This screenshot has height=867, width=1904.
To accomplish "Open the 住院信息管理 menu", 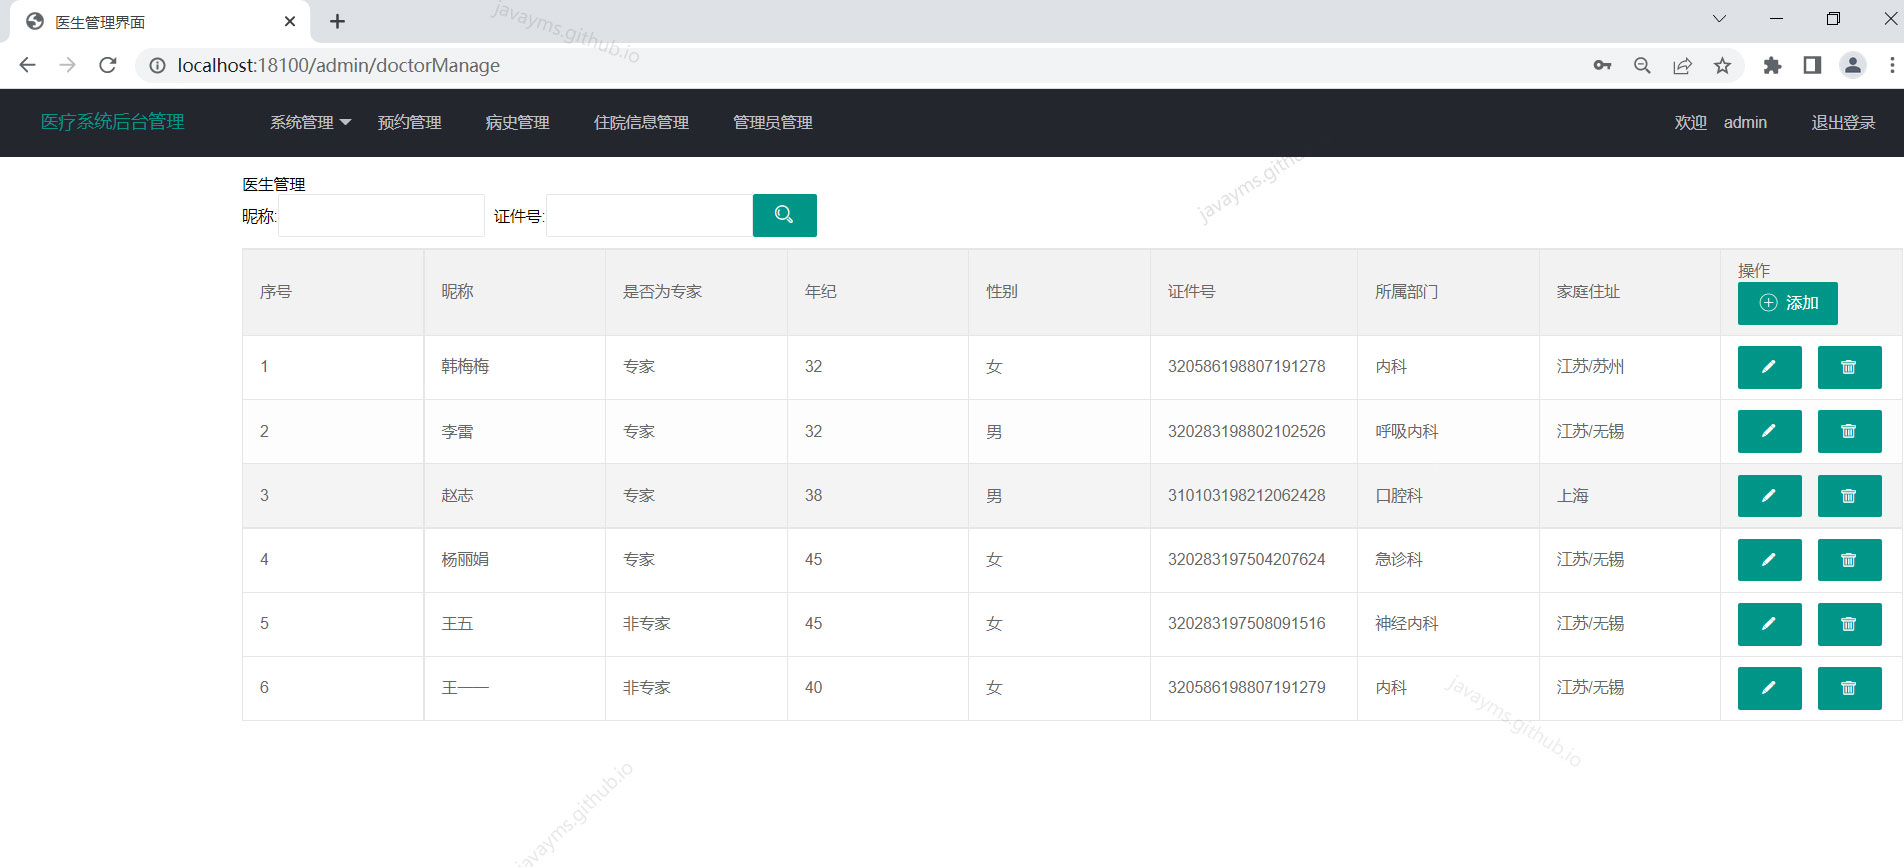I will pos(641,122).
